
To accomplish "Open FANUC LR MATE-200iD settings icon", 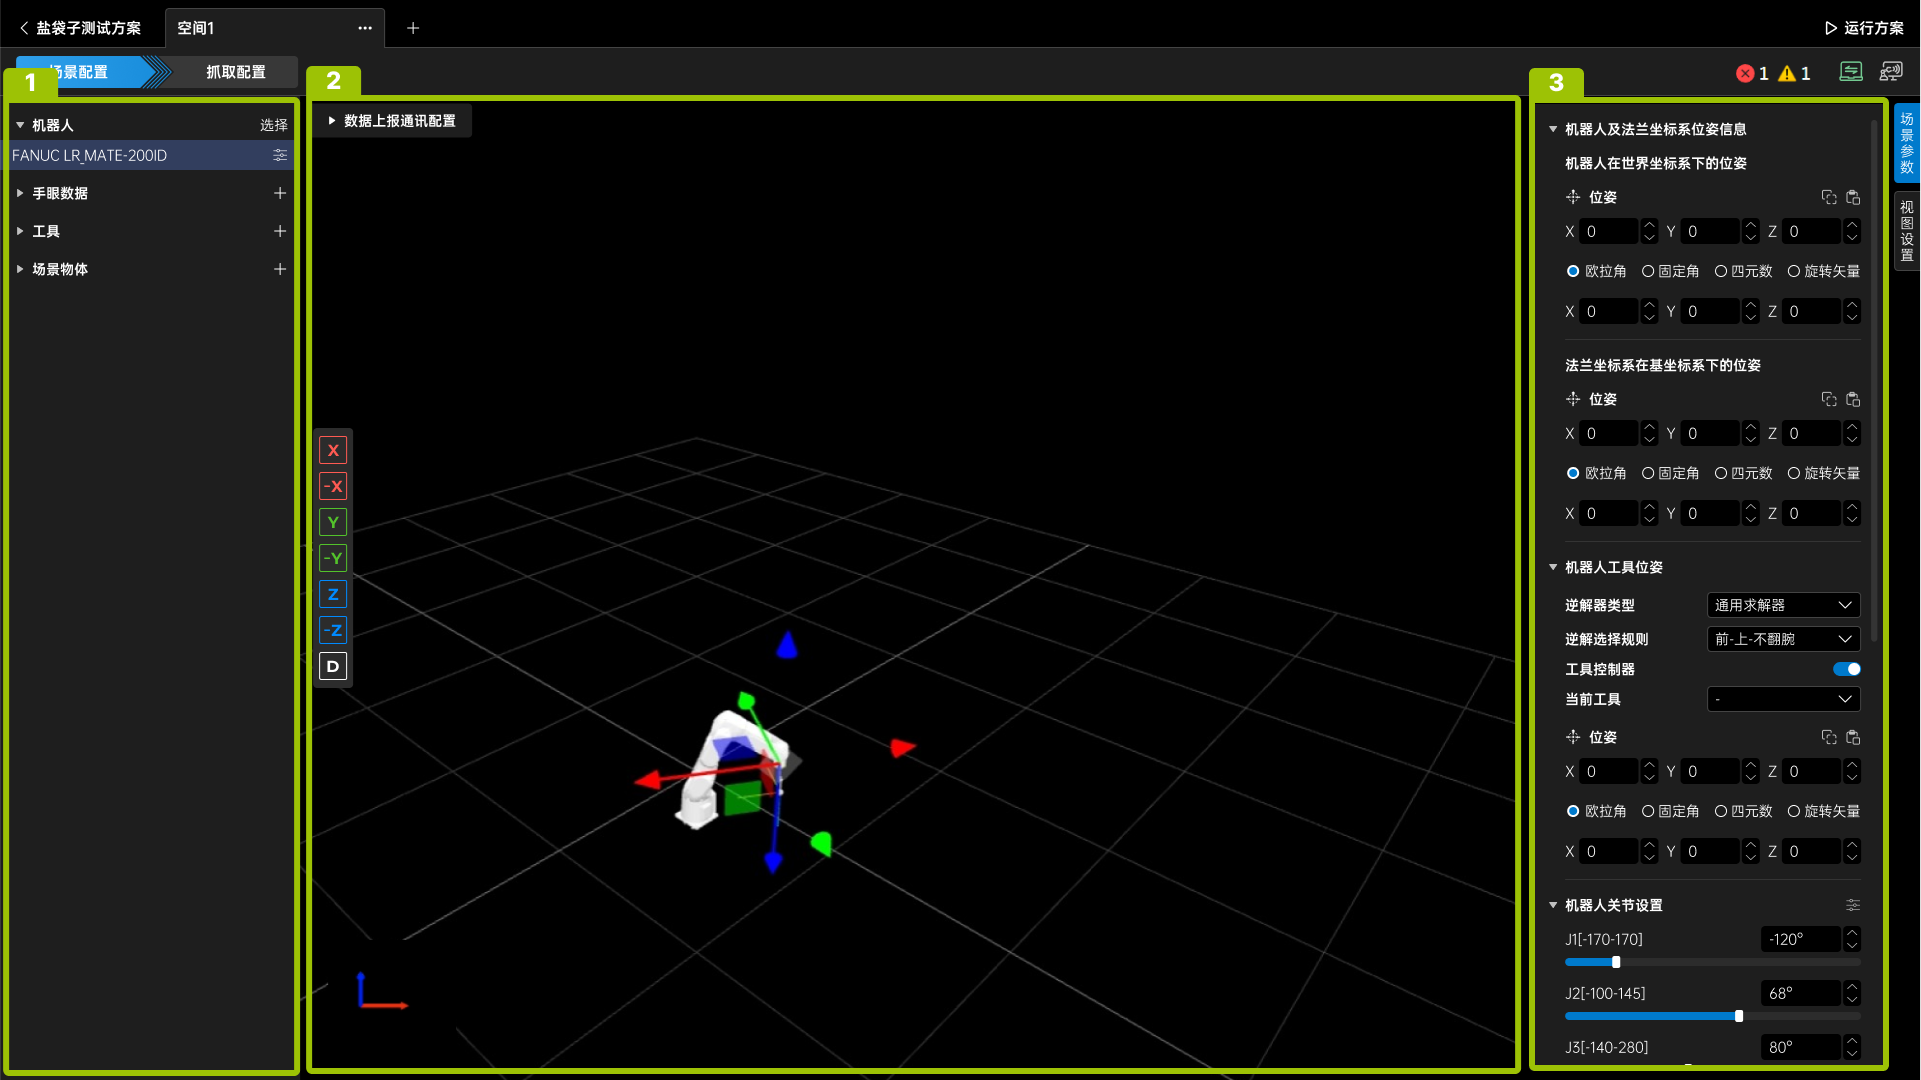I will (280, 155).
